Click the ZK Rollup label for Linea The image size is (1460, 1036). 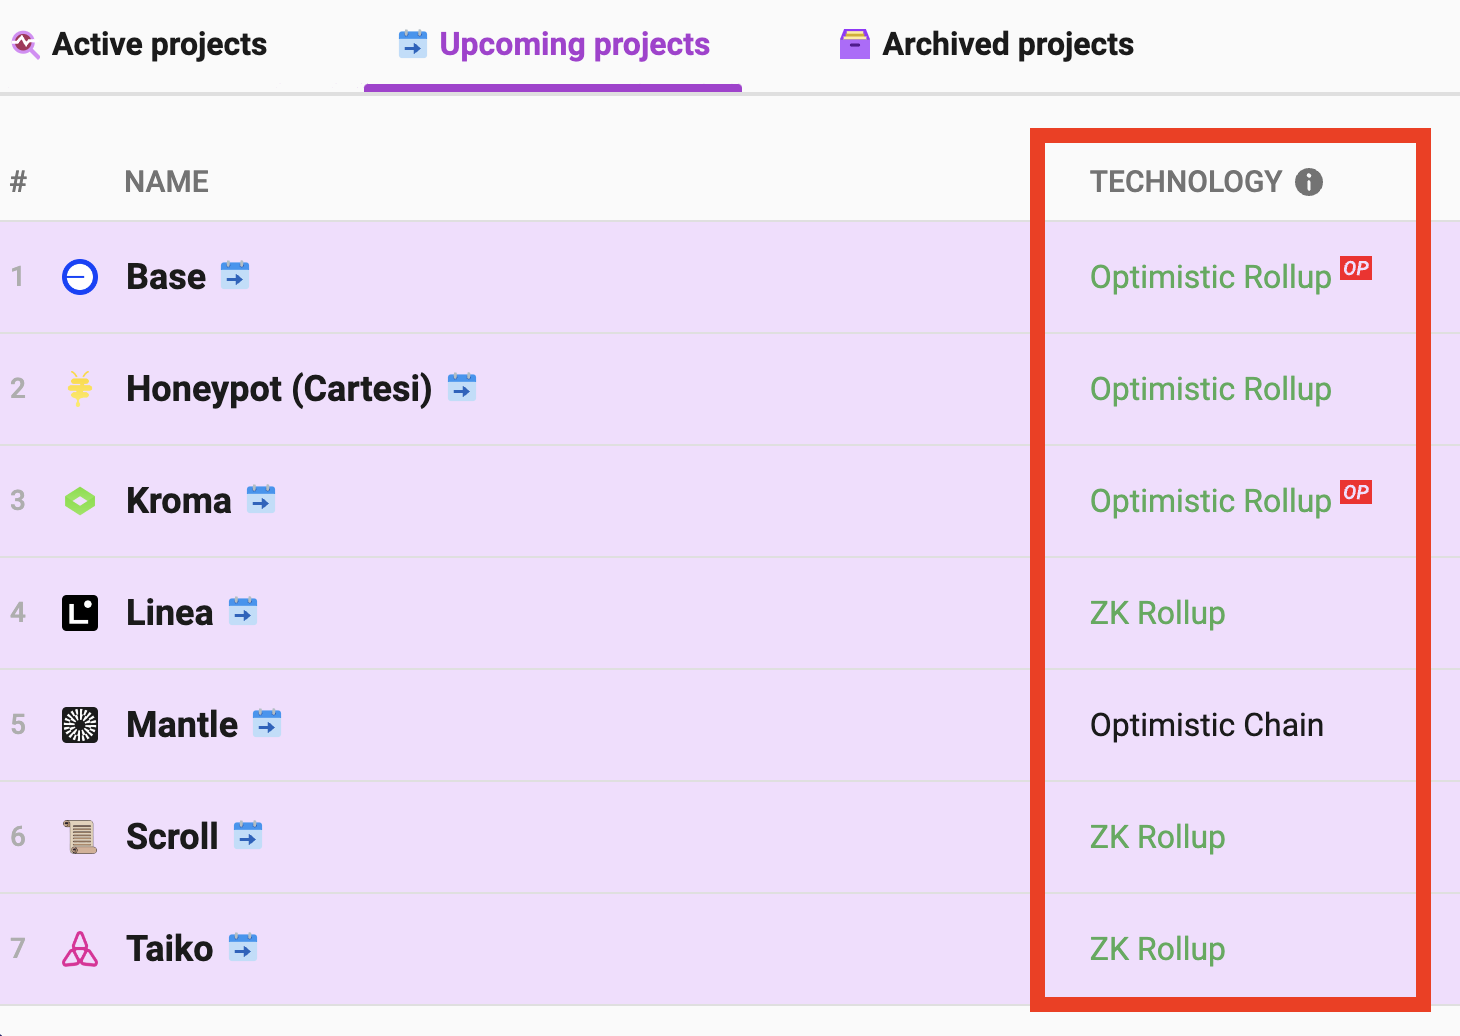(x=1157, y=613)
